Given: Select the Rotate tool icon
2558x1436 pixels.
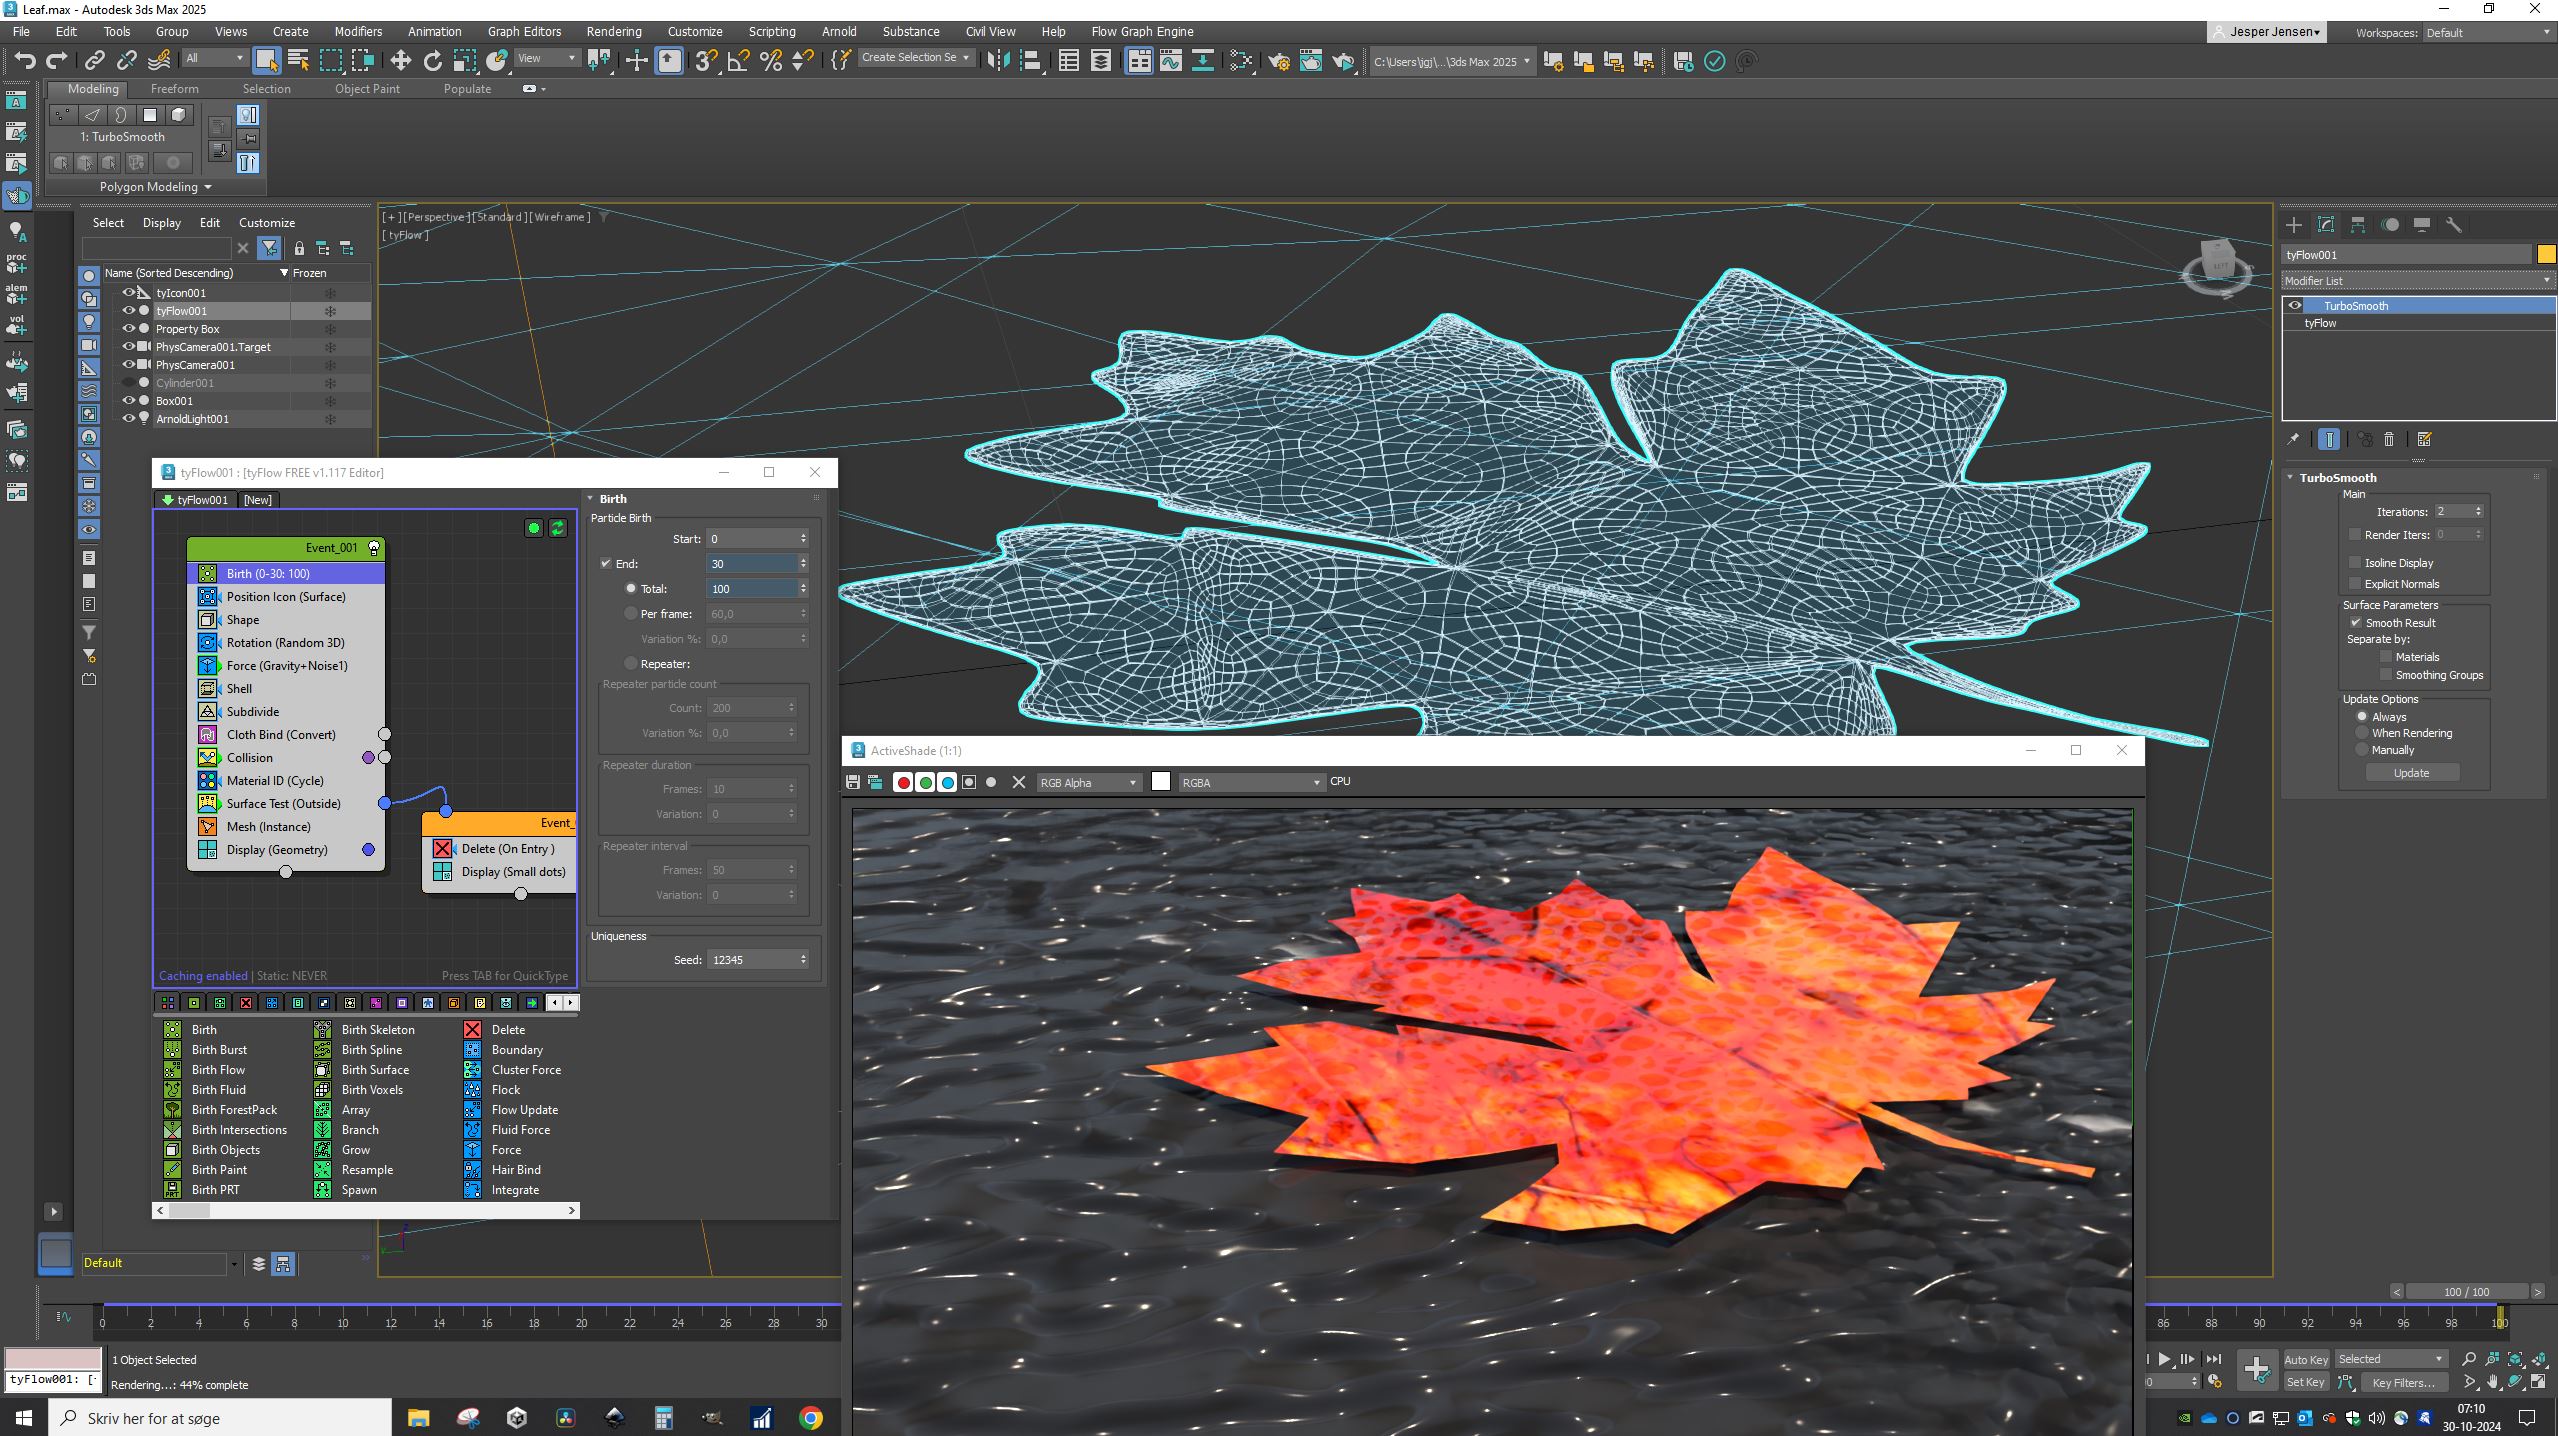Looking at the screenshot, I should pos(433,61).
